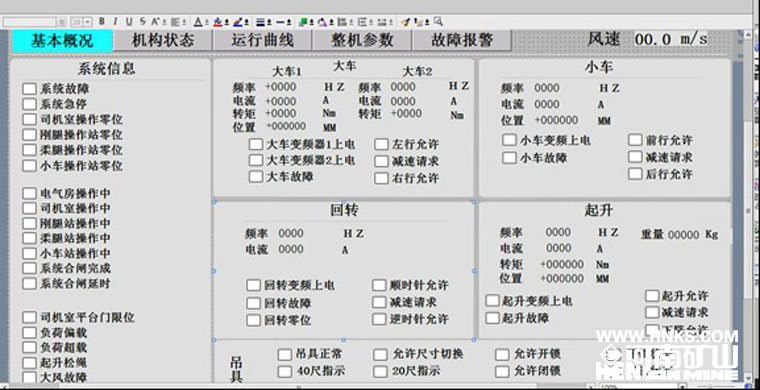Screen dimensions: 760x390
Task: Click the line color pen icon
Action: pos(238,22)
